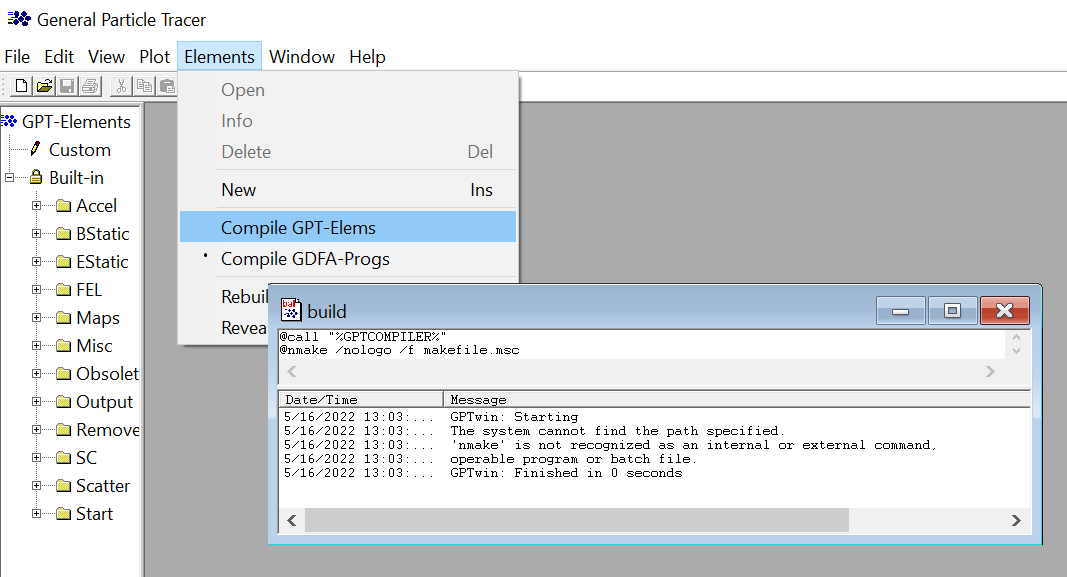
Task: Click the Maps folder icon
Action: (63, 317)
